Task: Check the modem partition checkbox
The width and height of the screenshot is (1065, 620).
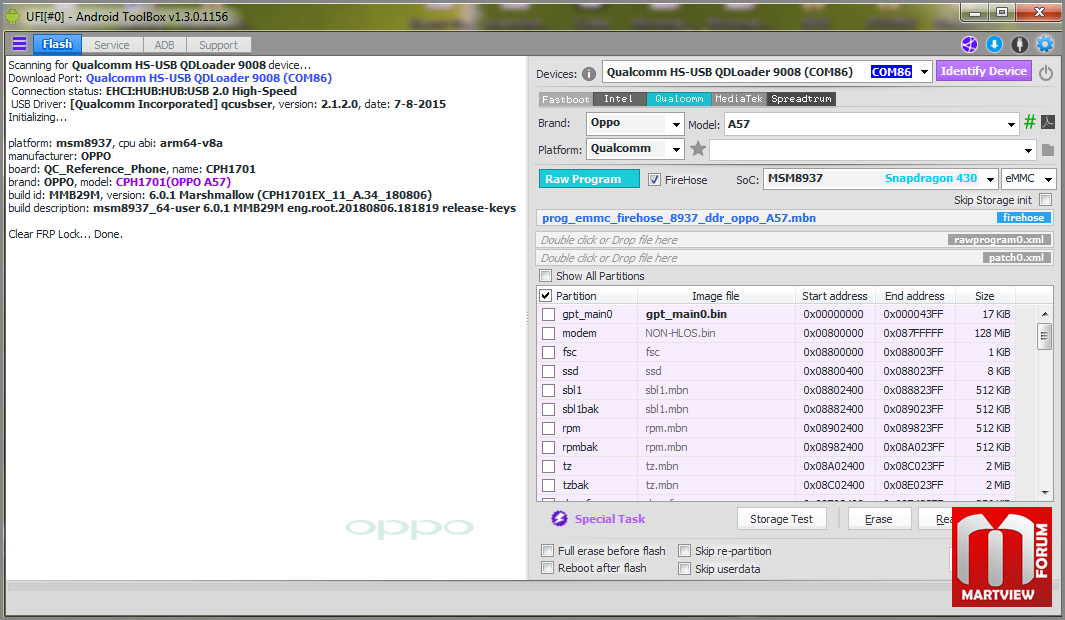Action: click(549, 333)
